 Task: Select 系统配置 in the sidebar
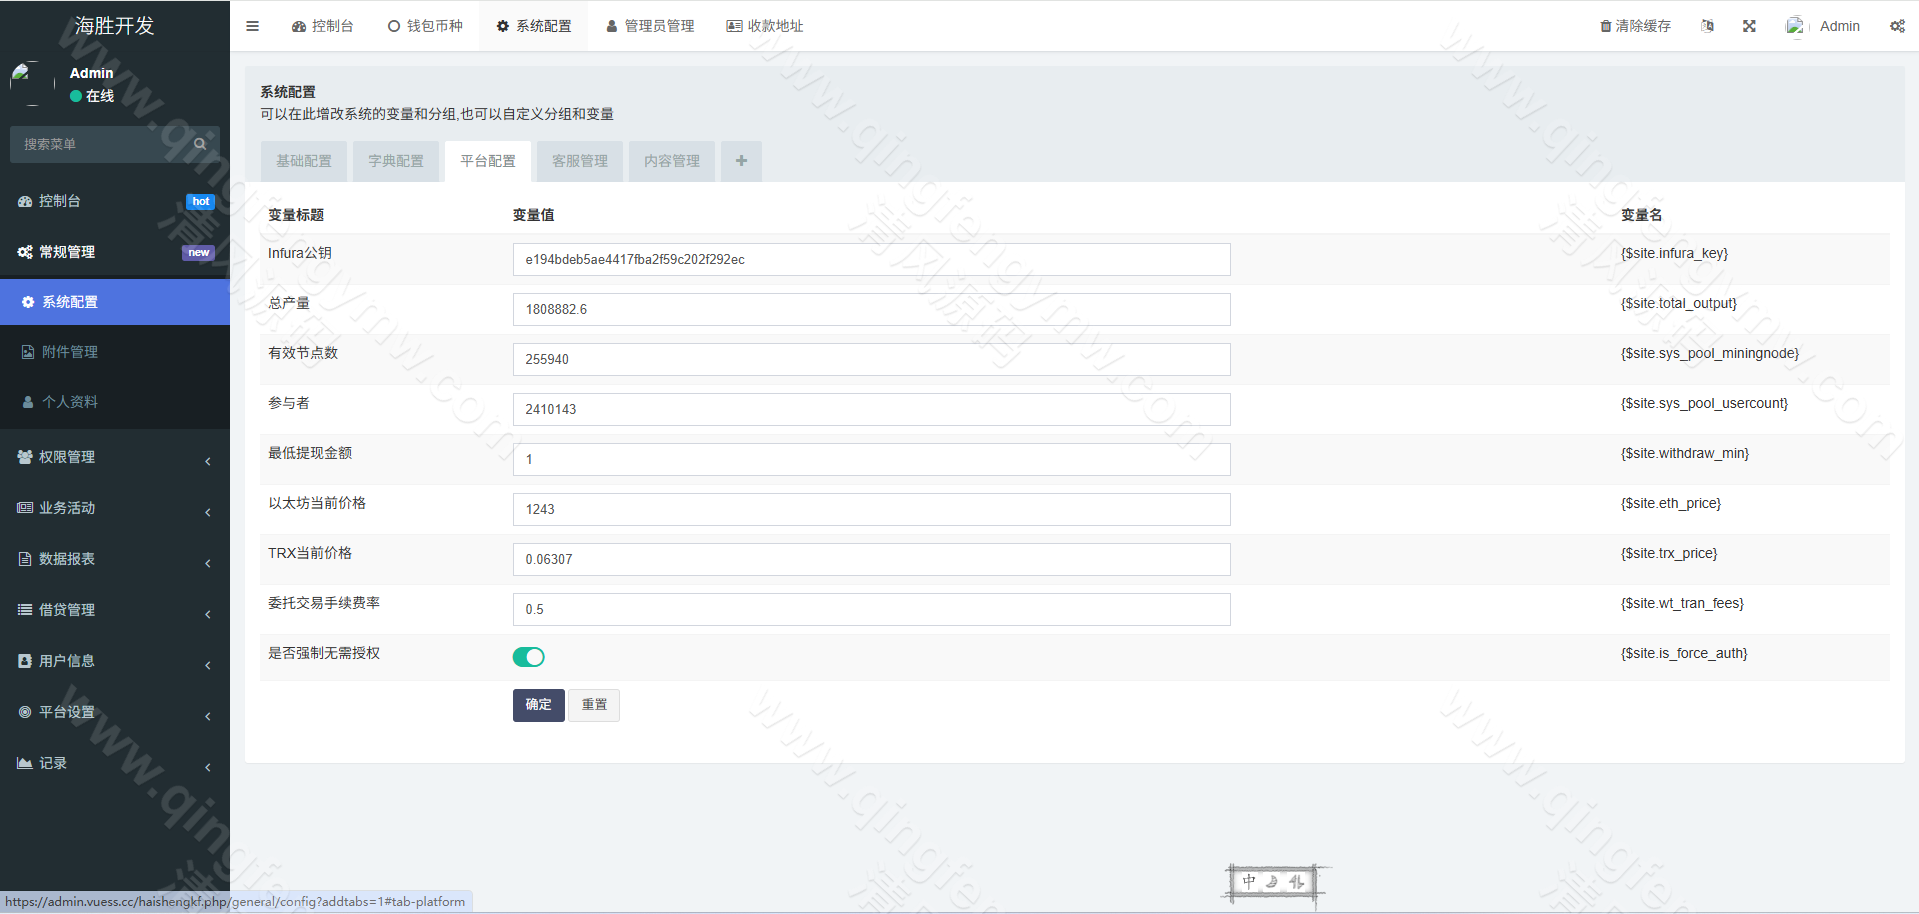115,302
